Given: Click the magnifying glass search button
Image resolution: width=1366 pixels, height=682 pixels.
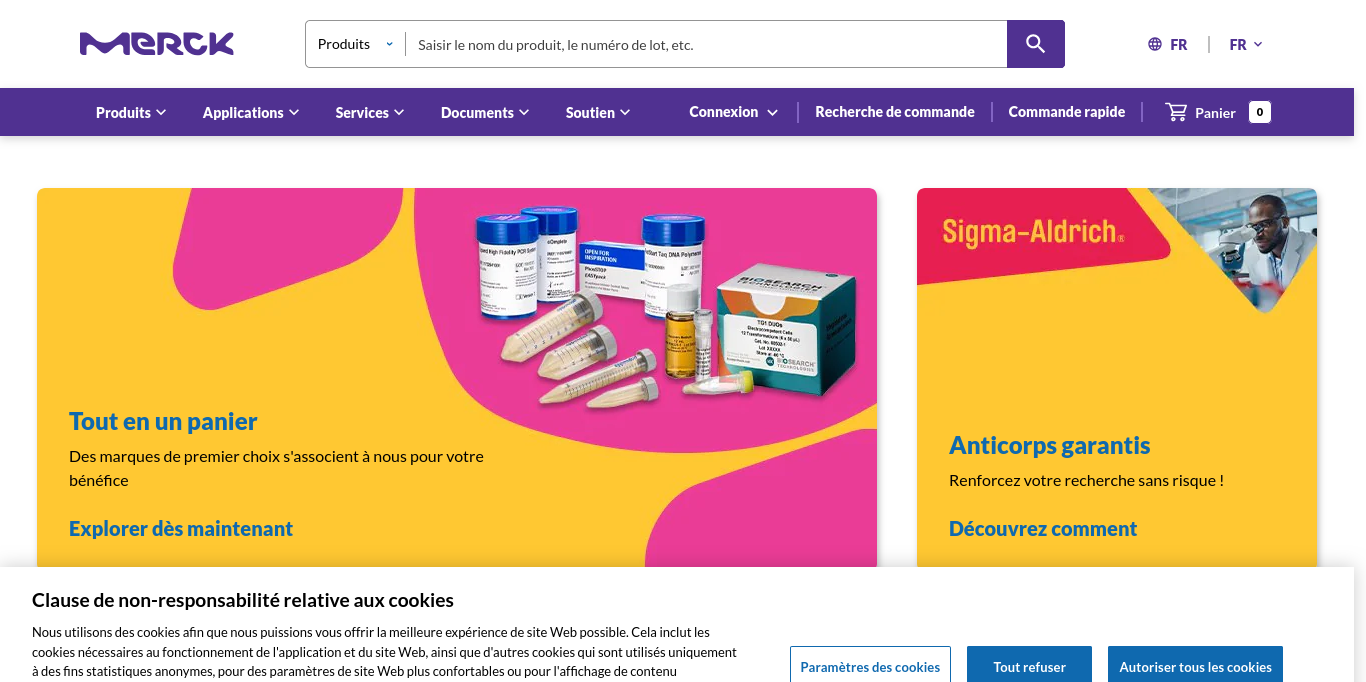Looking at the screenshot, I should click(1035, 44).
